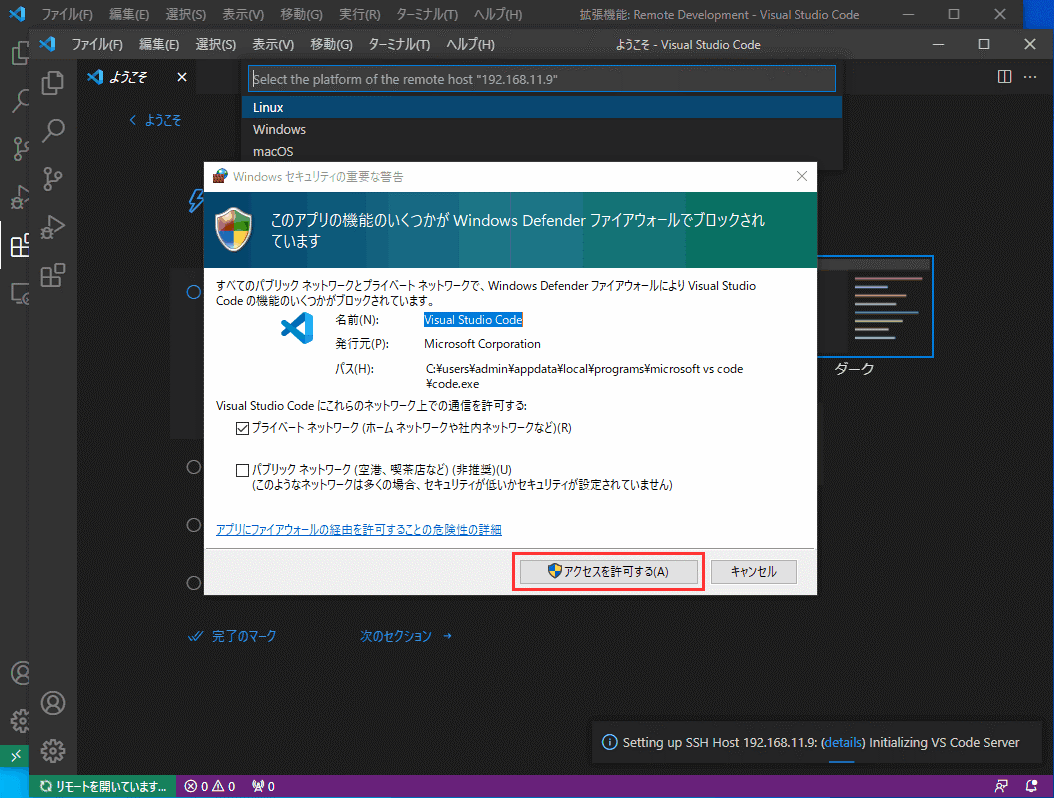Open Extensions view in front VS Code sidebar

52,276
